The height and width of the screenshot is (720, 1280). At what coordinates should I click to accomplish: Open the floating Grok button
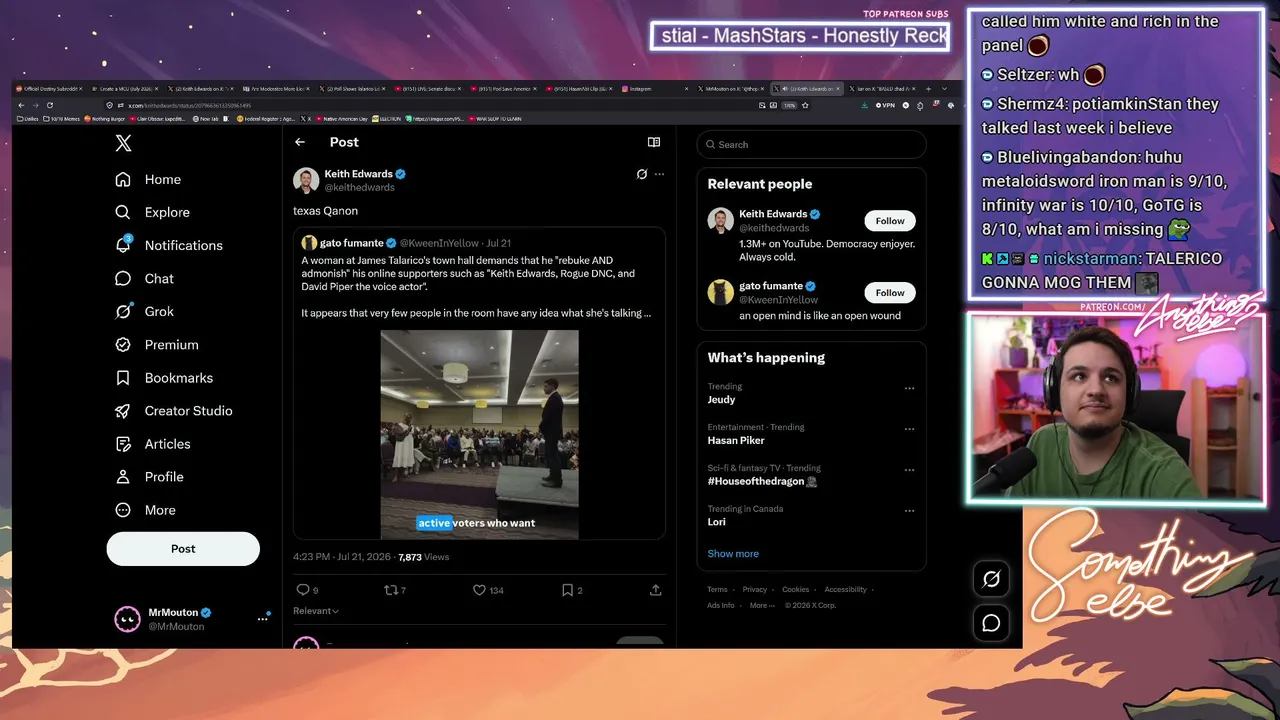pyautogui.click(x=991, y=579)
